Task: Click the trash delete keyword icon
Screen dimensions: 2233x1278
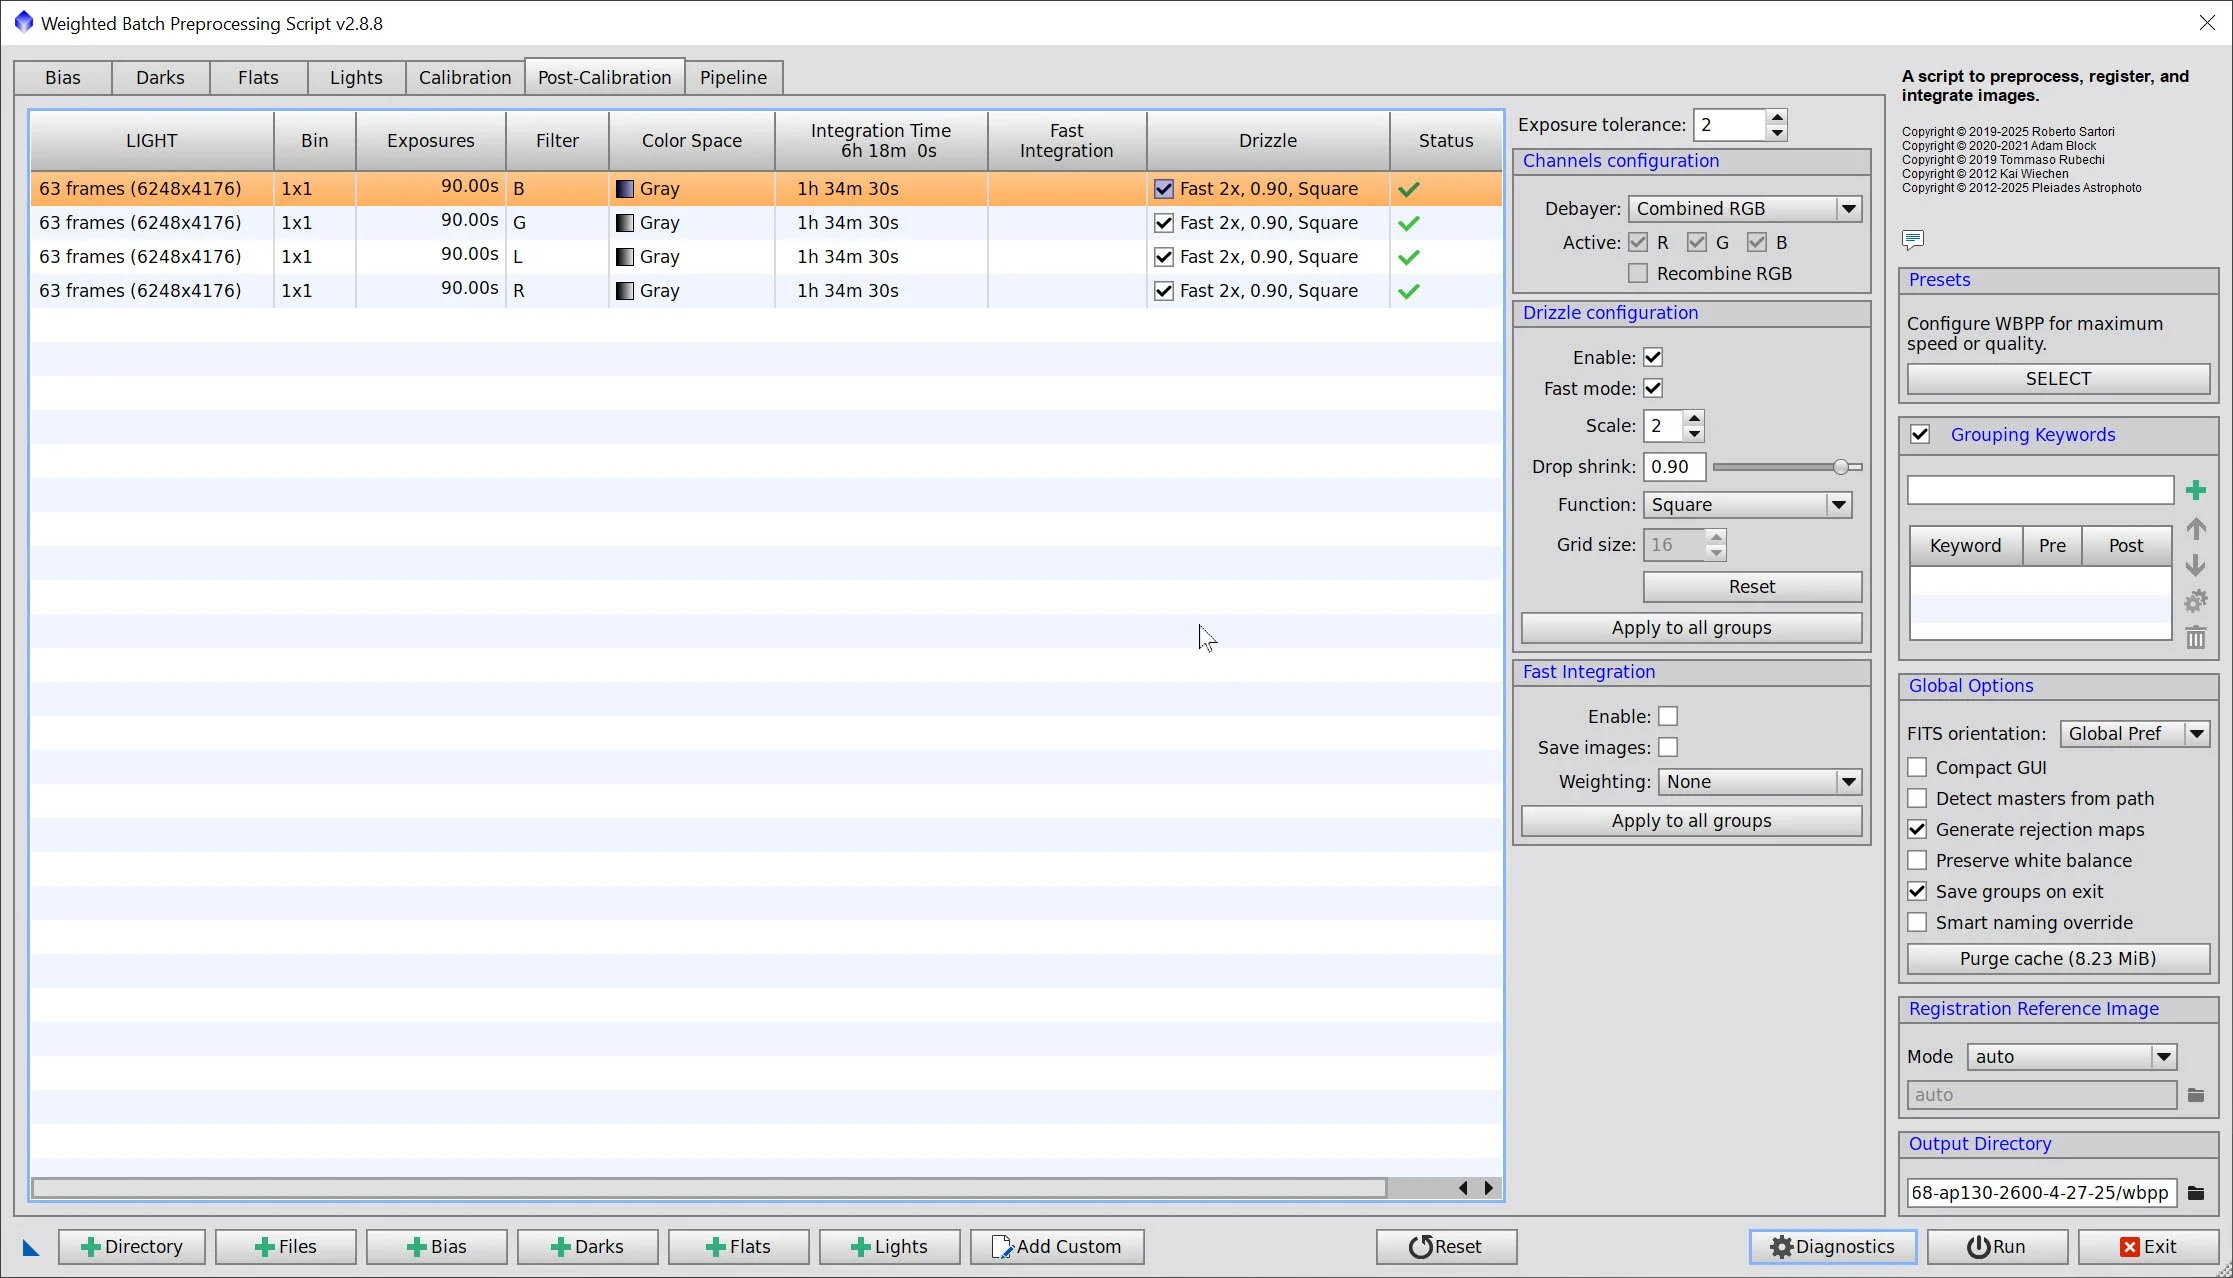Action: click(2195, 637)
